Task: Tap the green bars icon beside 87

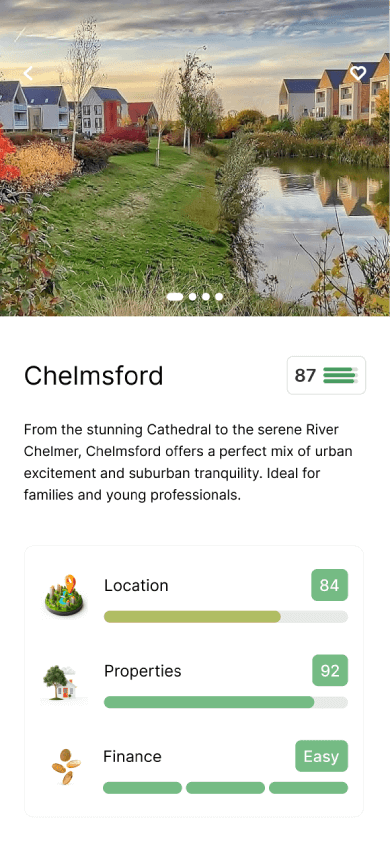Action: point(341,375)
